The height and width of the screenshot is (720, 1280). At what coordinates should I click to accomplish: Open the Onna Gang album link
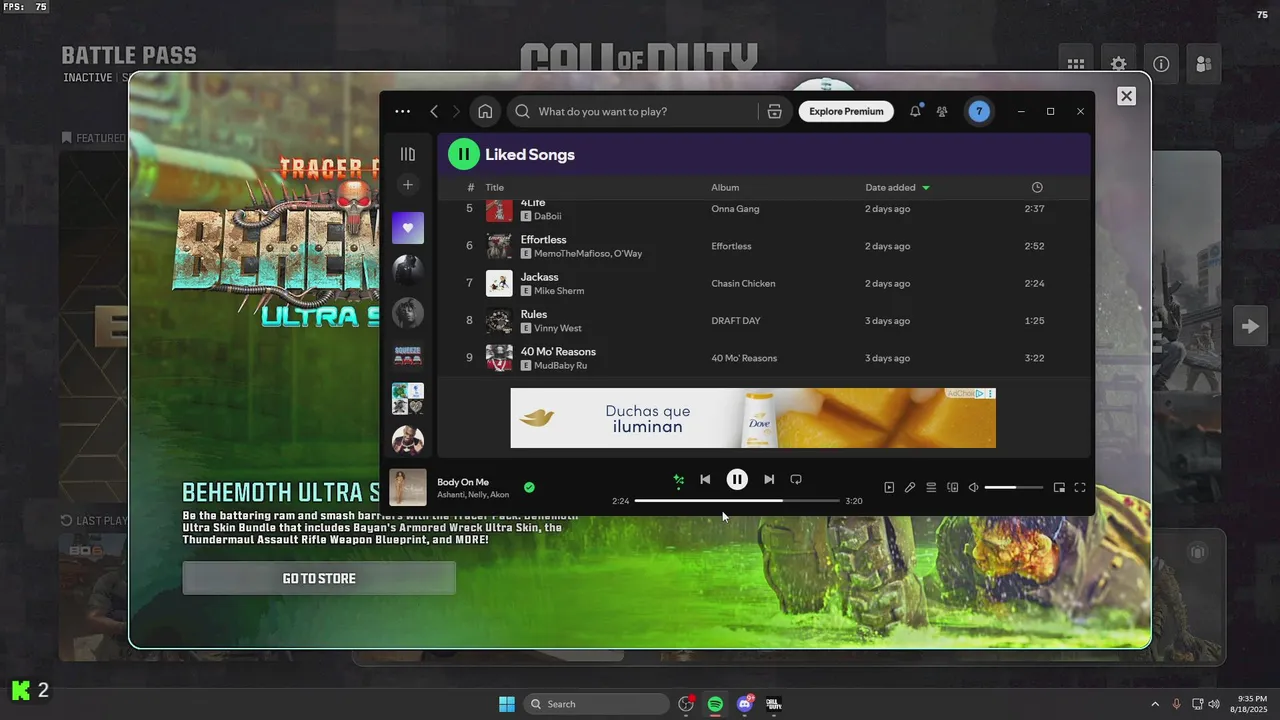[x=735, y=209]
